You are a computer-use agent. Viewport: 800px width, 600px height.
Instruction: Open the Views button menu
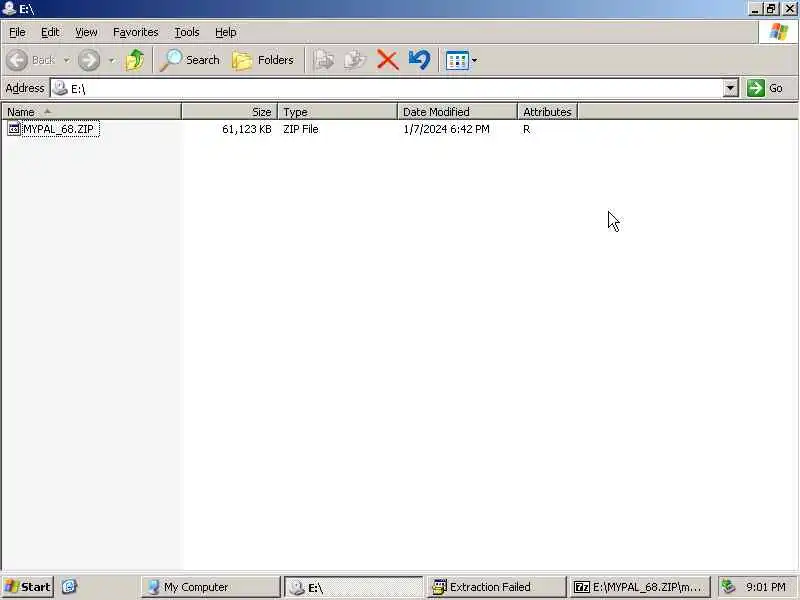pos(461,60)
